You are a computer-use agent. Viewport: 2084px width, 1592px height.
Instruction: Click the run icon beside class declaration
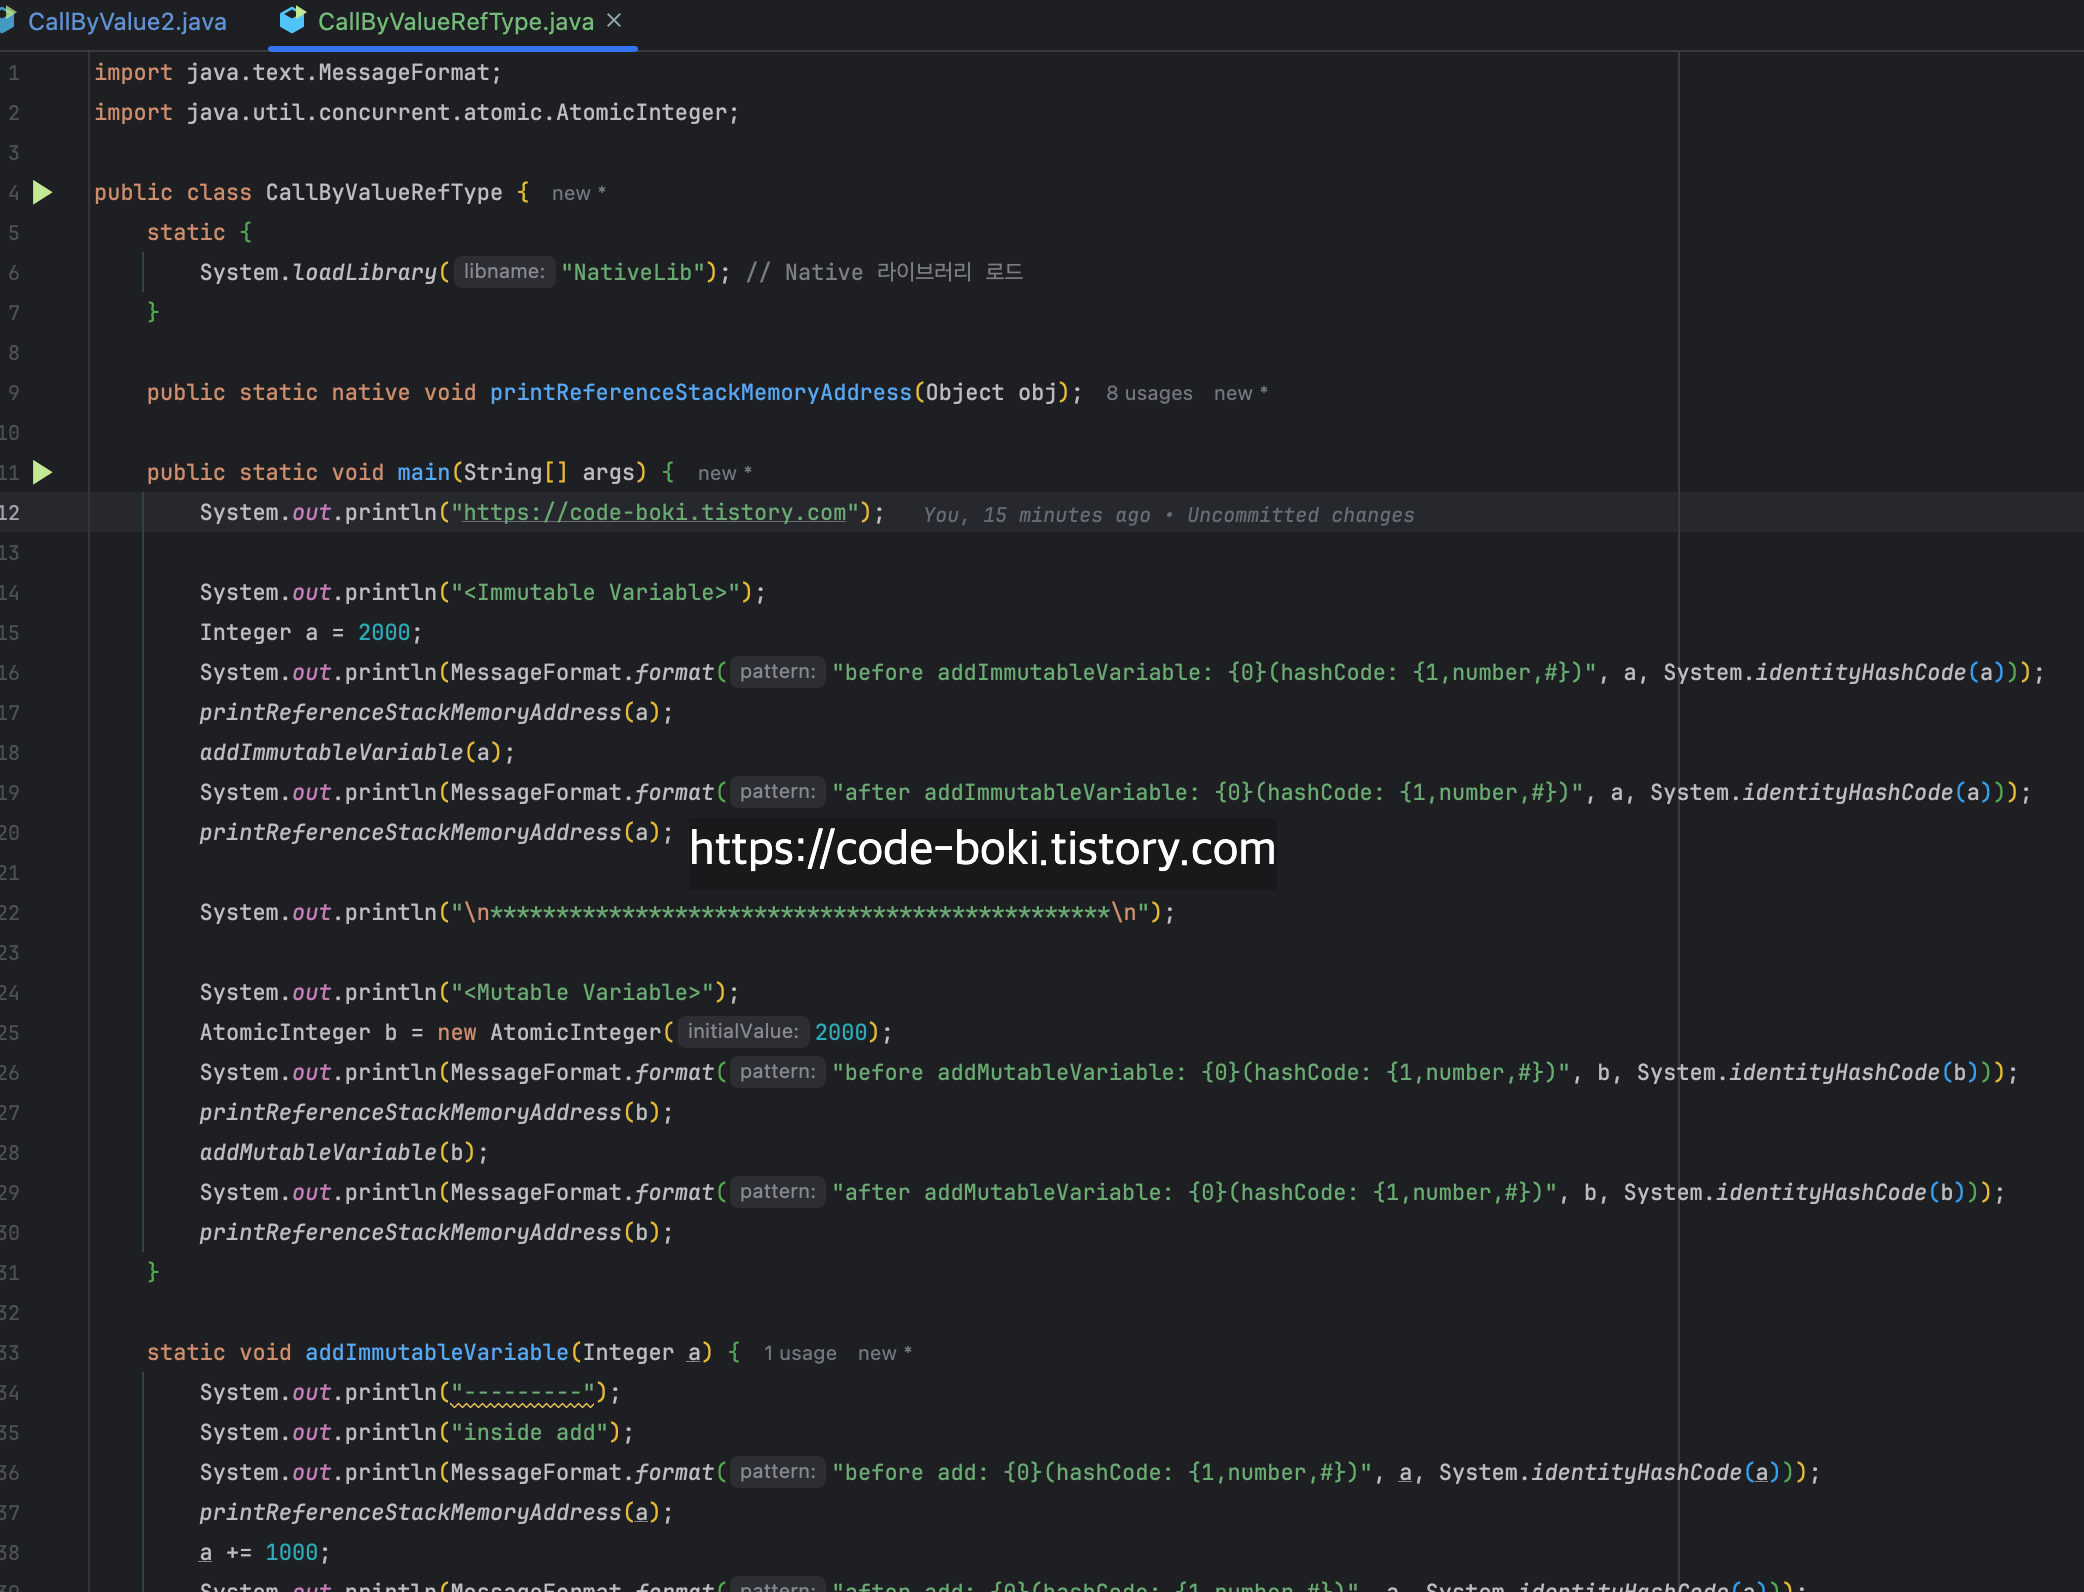click(x=42, y=192)
